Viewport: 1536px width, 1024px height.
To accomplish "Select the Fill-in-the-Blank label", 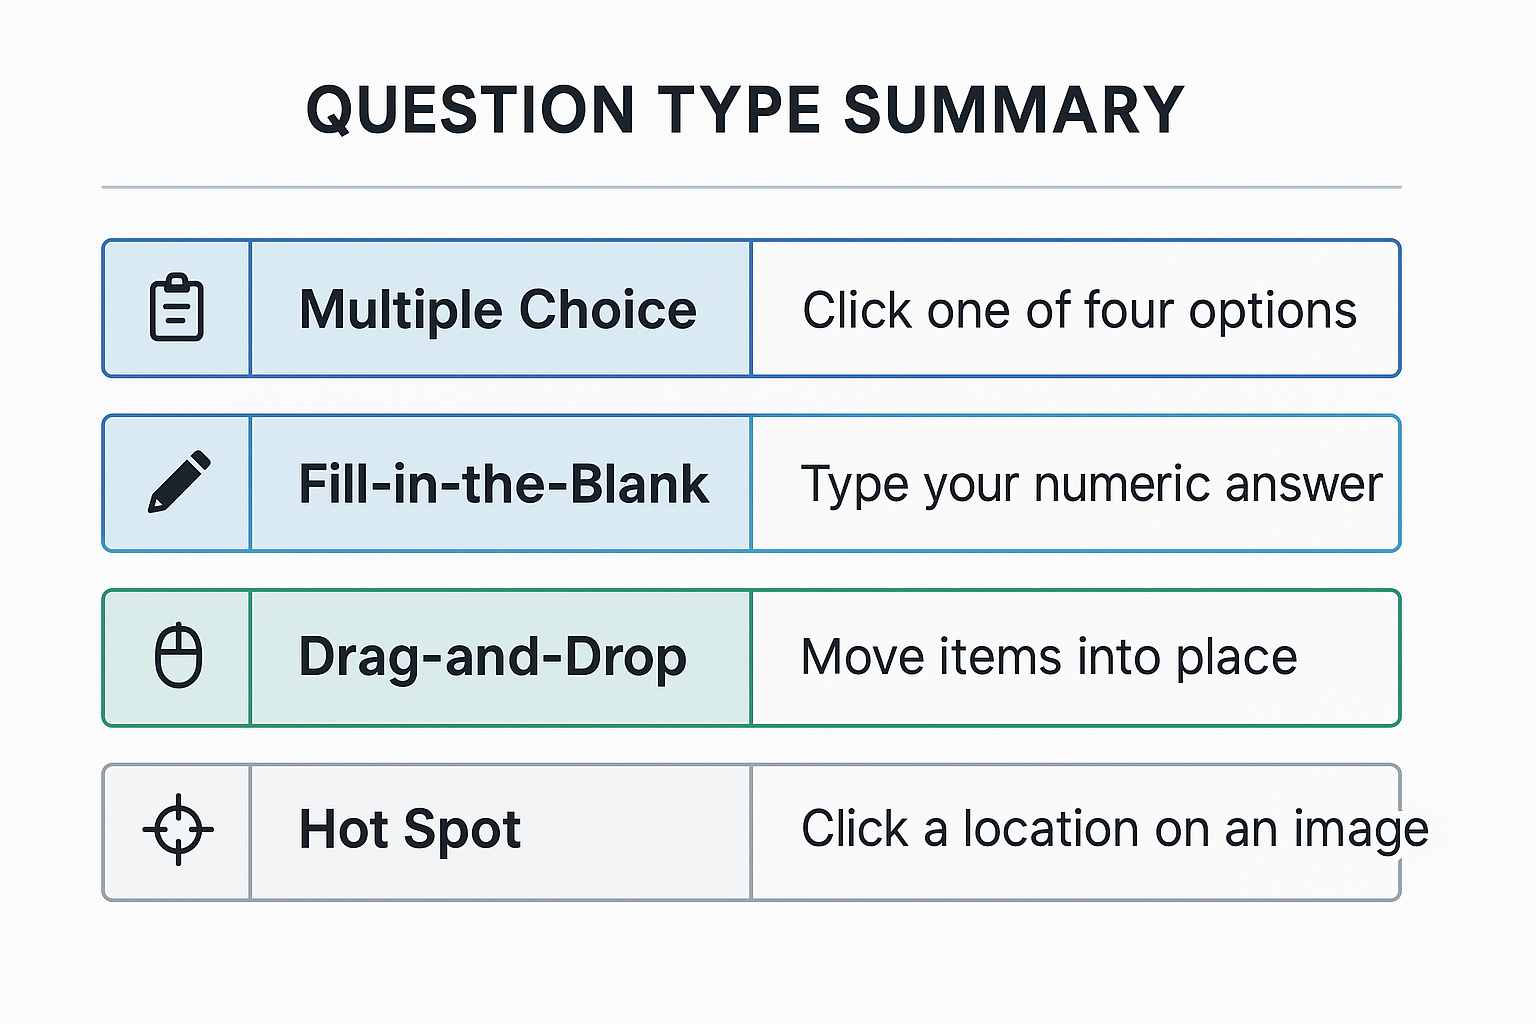I will (504, 484).
